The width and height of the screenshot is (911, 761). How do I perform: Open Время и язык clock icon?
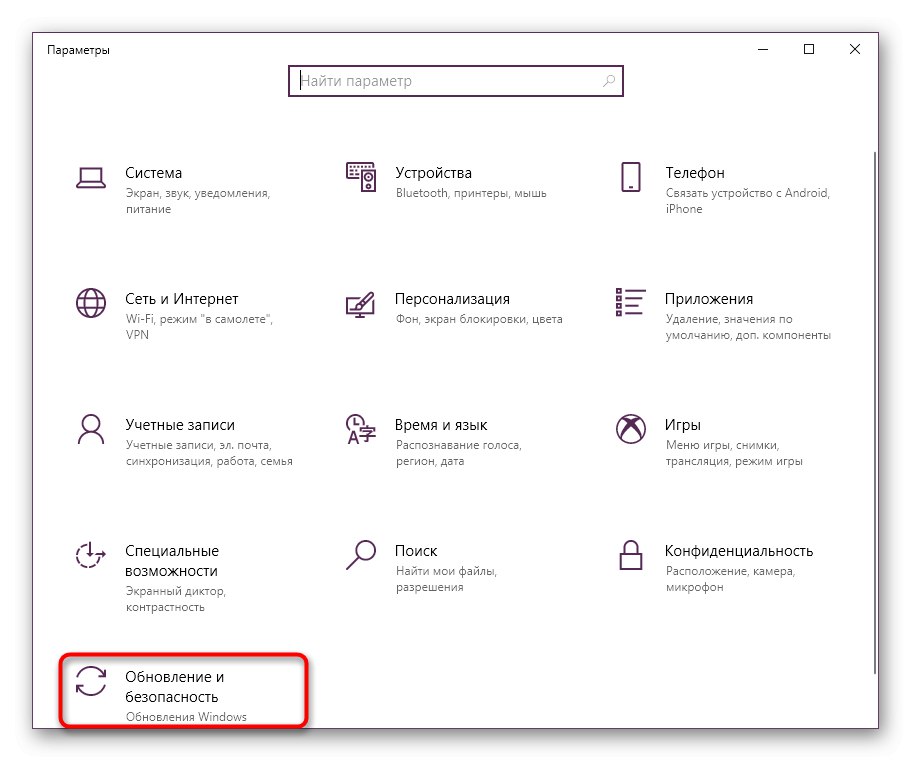360,429
